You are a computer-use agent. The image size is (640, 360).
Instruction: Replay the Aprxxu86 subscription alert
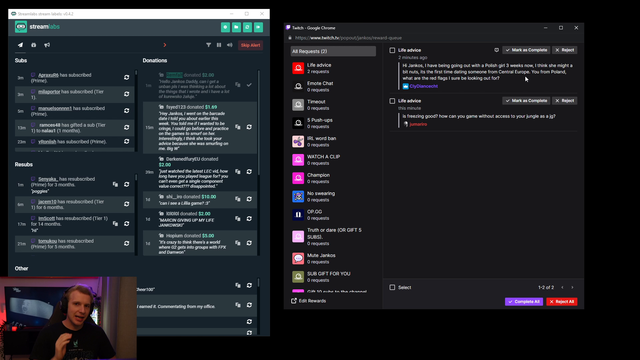pos(127,78)
